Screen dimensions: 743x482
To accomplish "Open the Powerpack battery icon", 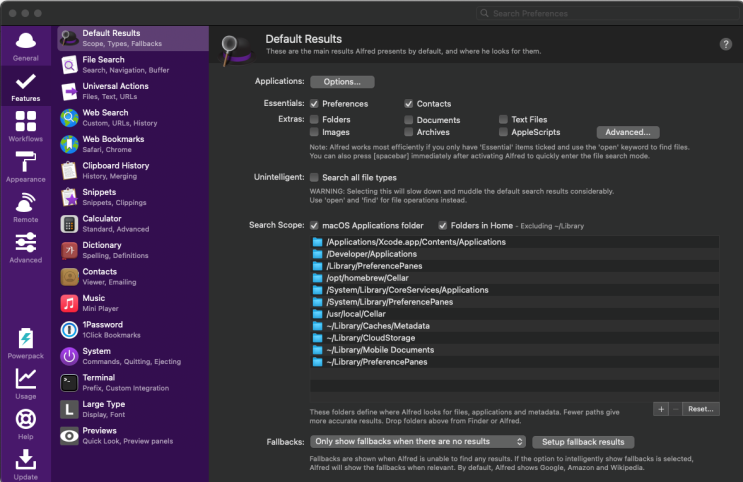I will 26,338.
